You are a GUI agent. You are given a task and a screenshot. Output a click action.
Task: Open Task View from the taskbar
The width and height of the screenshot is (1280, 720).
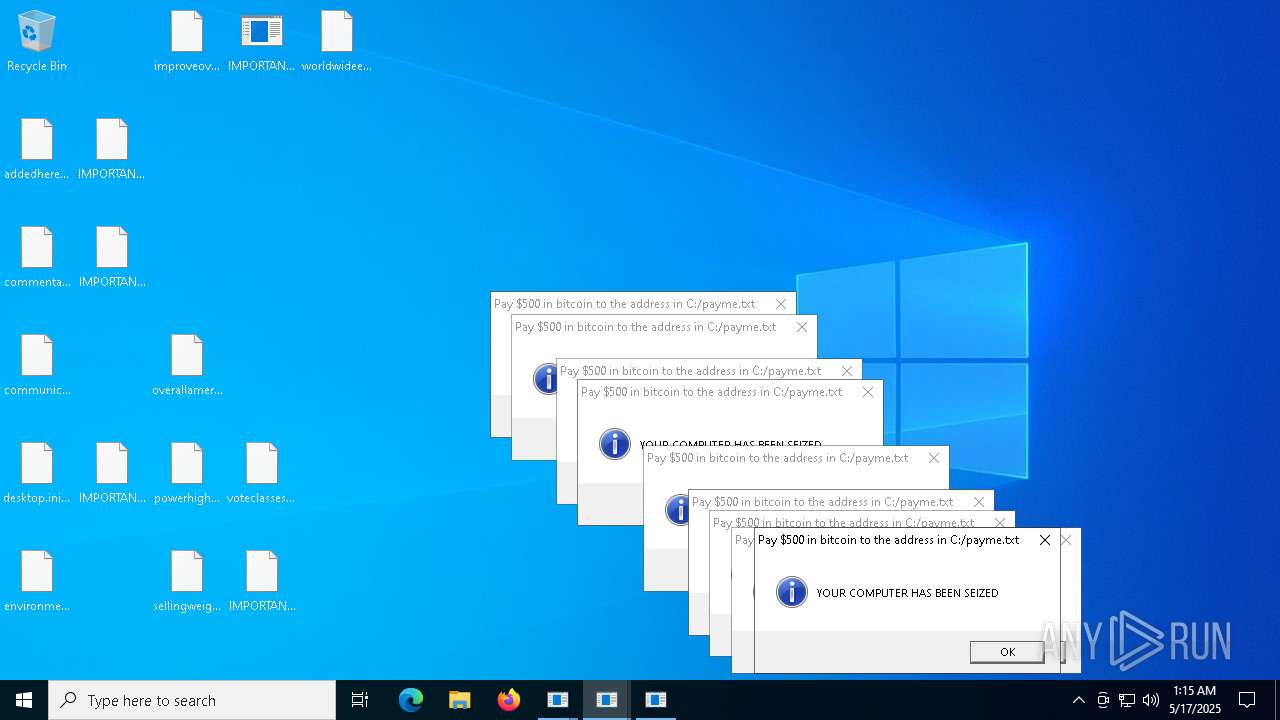click(x=360, y=700)
